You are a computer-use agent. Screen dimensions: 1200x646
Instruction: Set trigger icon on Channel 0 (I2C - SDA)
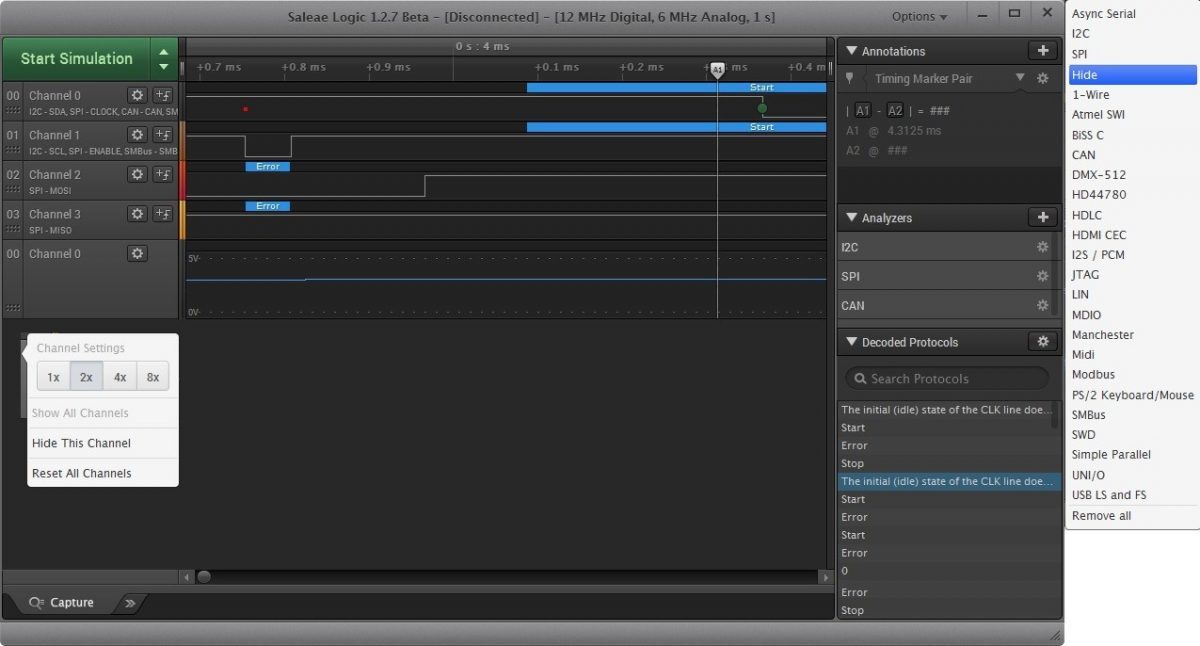click(x=163, y=94)
